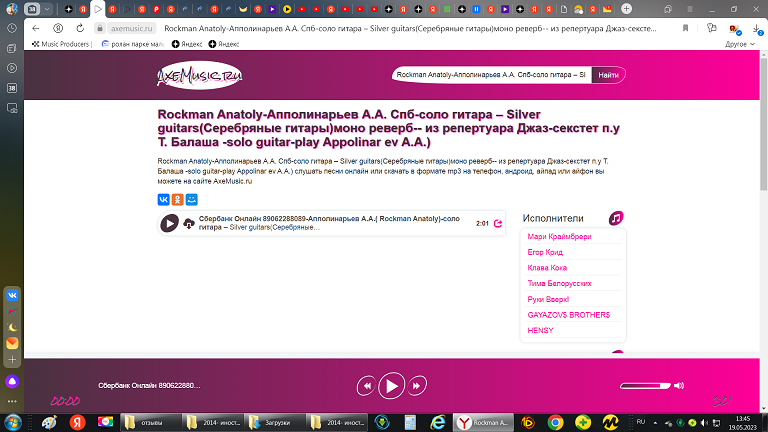Show hidden system tray icons
The height and width of the screenshot is (432, 768).
(x=655, y=422)
